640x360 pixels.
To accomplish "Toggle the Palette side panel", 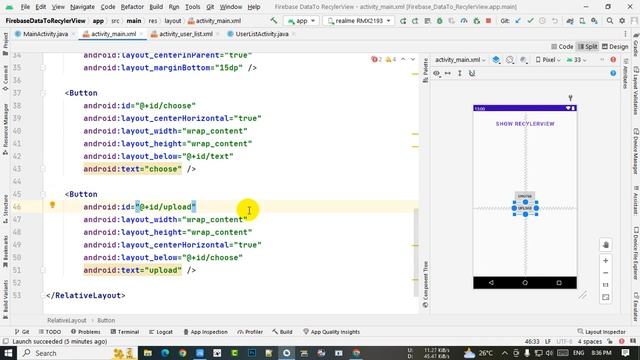I will tap(425, 70).
